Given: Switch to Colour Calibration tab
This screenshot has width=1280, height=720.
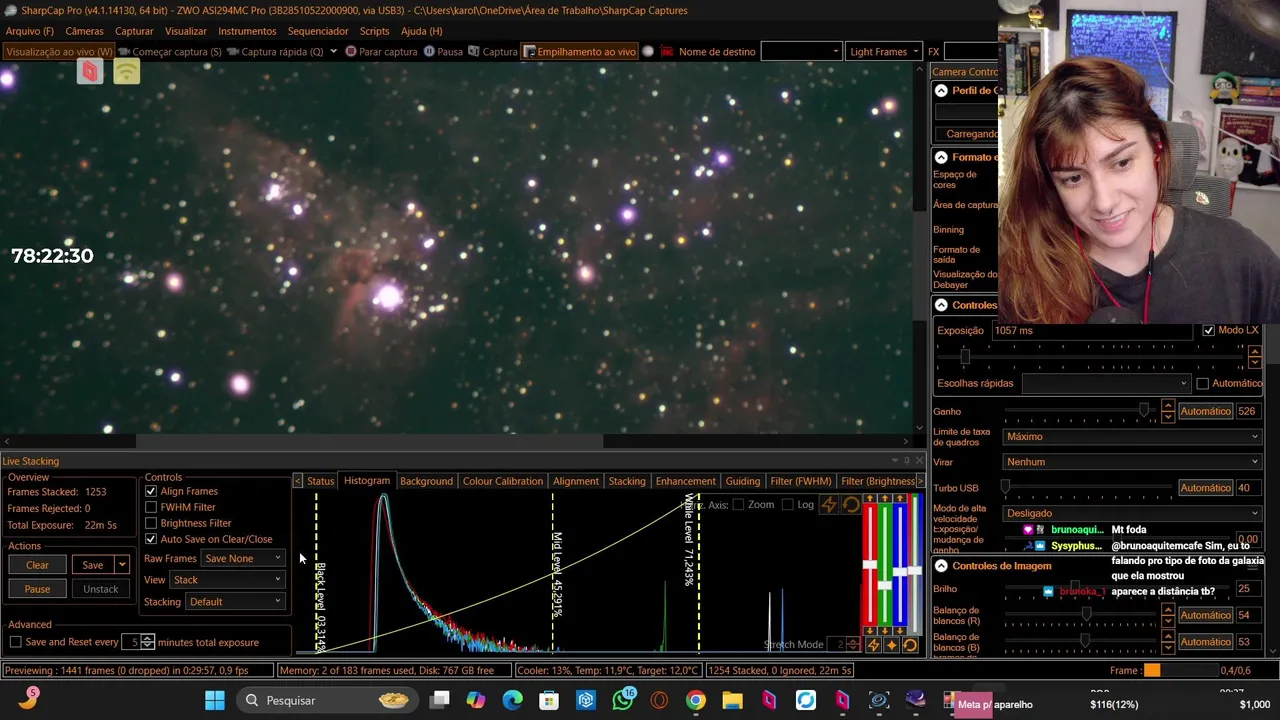Looking at the screenshot, I should coord(503,481).
